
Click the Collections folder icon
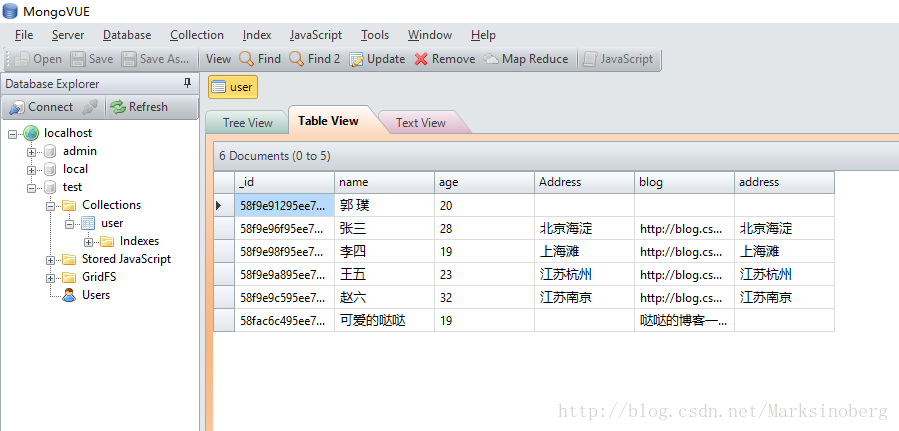click(69, 205)
